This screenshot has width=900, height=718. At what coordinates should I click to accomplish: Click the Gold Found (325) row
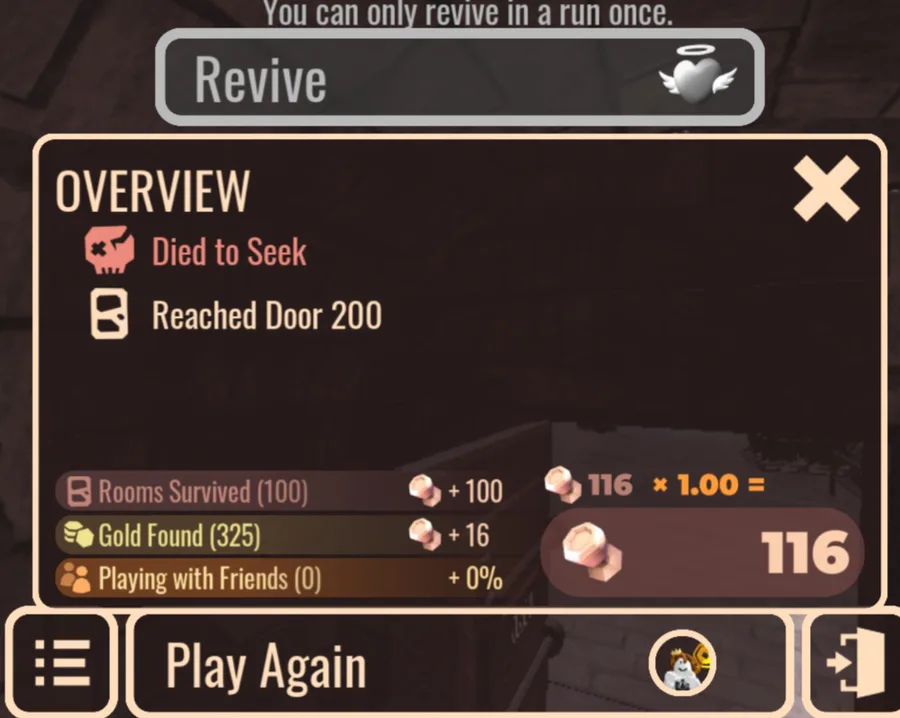tap(281, 535)
